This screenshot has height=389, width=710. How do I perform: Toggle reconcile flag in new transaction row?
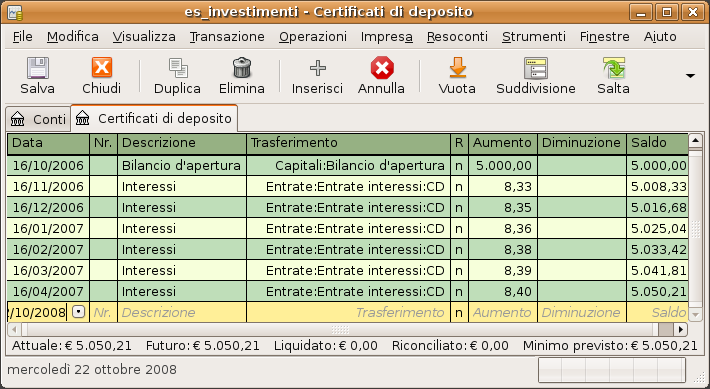tap(459, 312)
